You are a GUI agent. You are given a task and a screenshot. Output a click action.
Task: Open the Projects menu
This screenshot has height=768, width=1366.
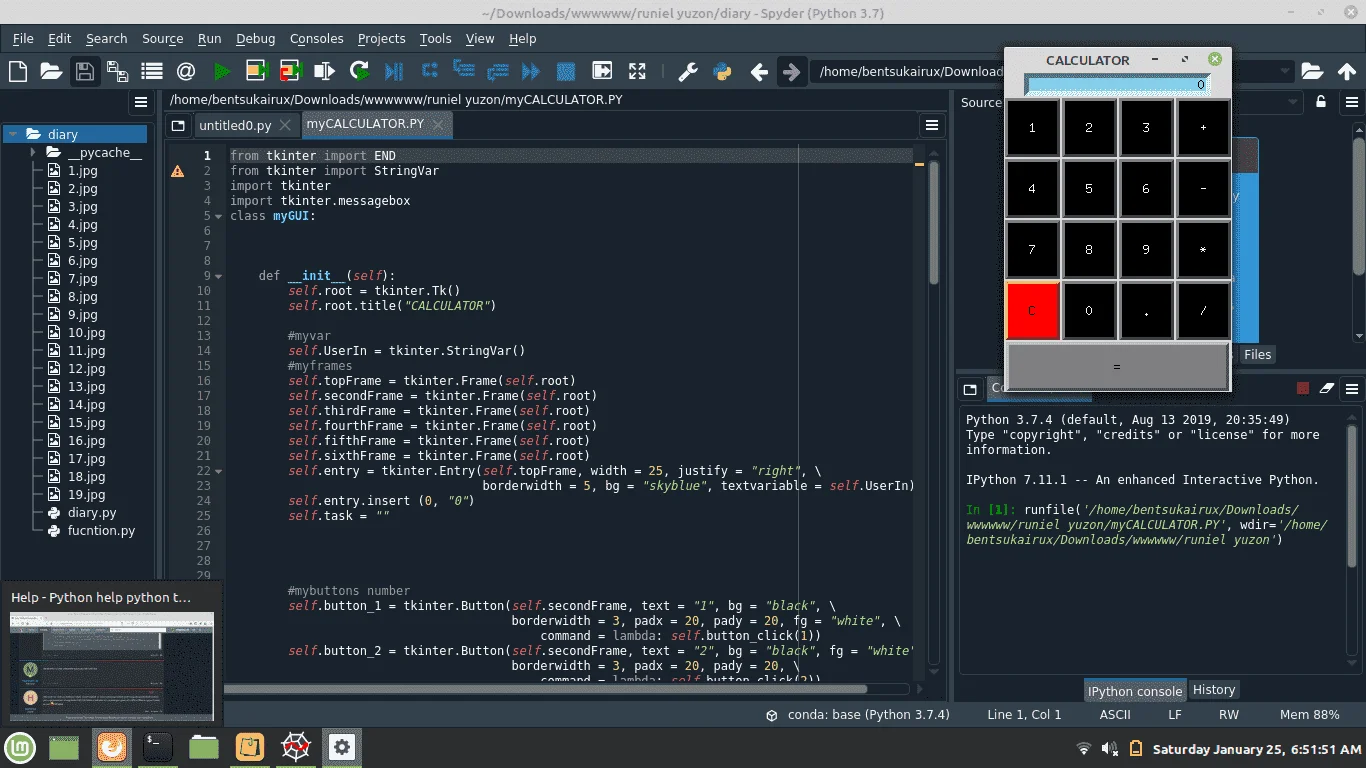(x=381, y=38)
